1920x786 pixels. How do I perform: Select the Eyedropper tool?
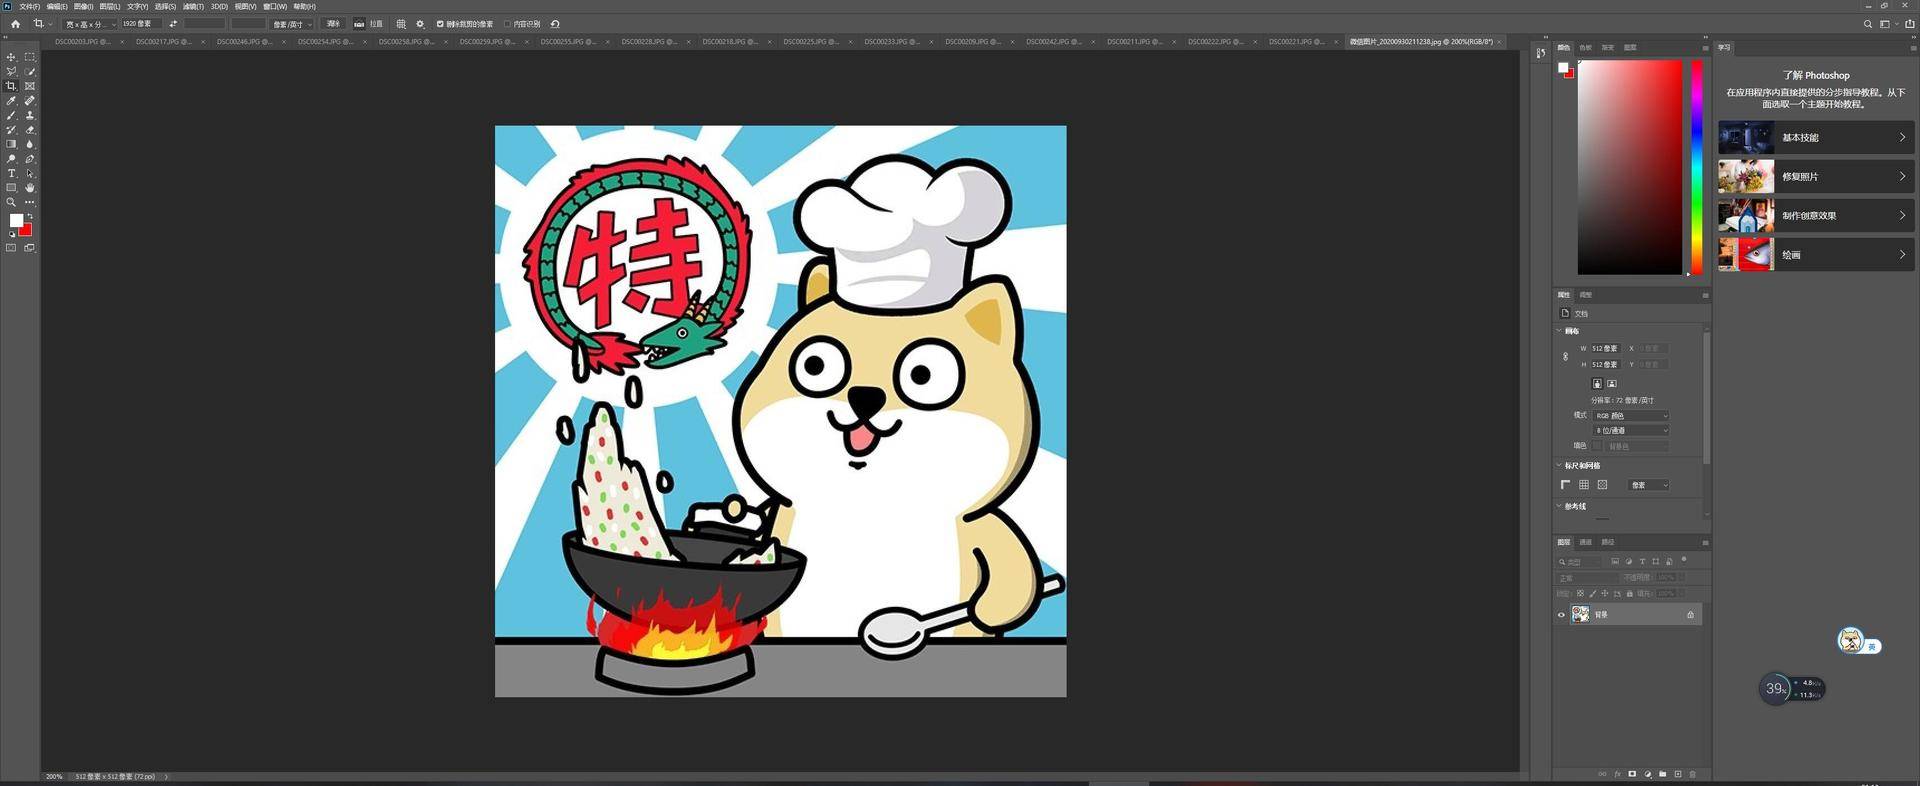pyautogui.click(x=11, y=101)
